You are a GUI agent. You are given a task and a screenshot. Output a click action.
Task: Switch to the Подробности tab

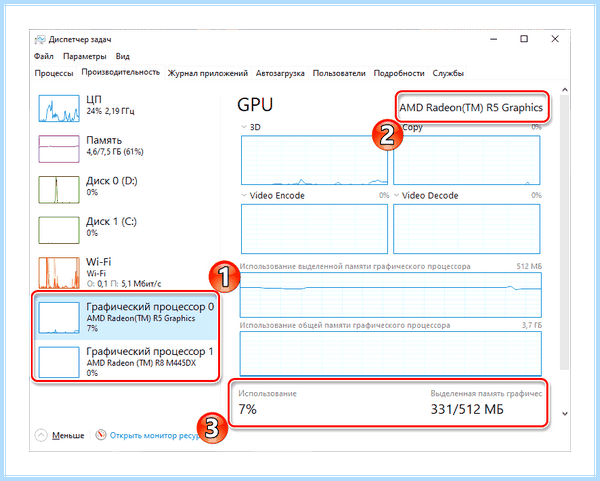[x=399, y=73]
